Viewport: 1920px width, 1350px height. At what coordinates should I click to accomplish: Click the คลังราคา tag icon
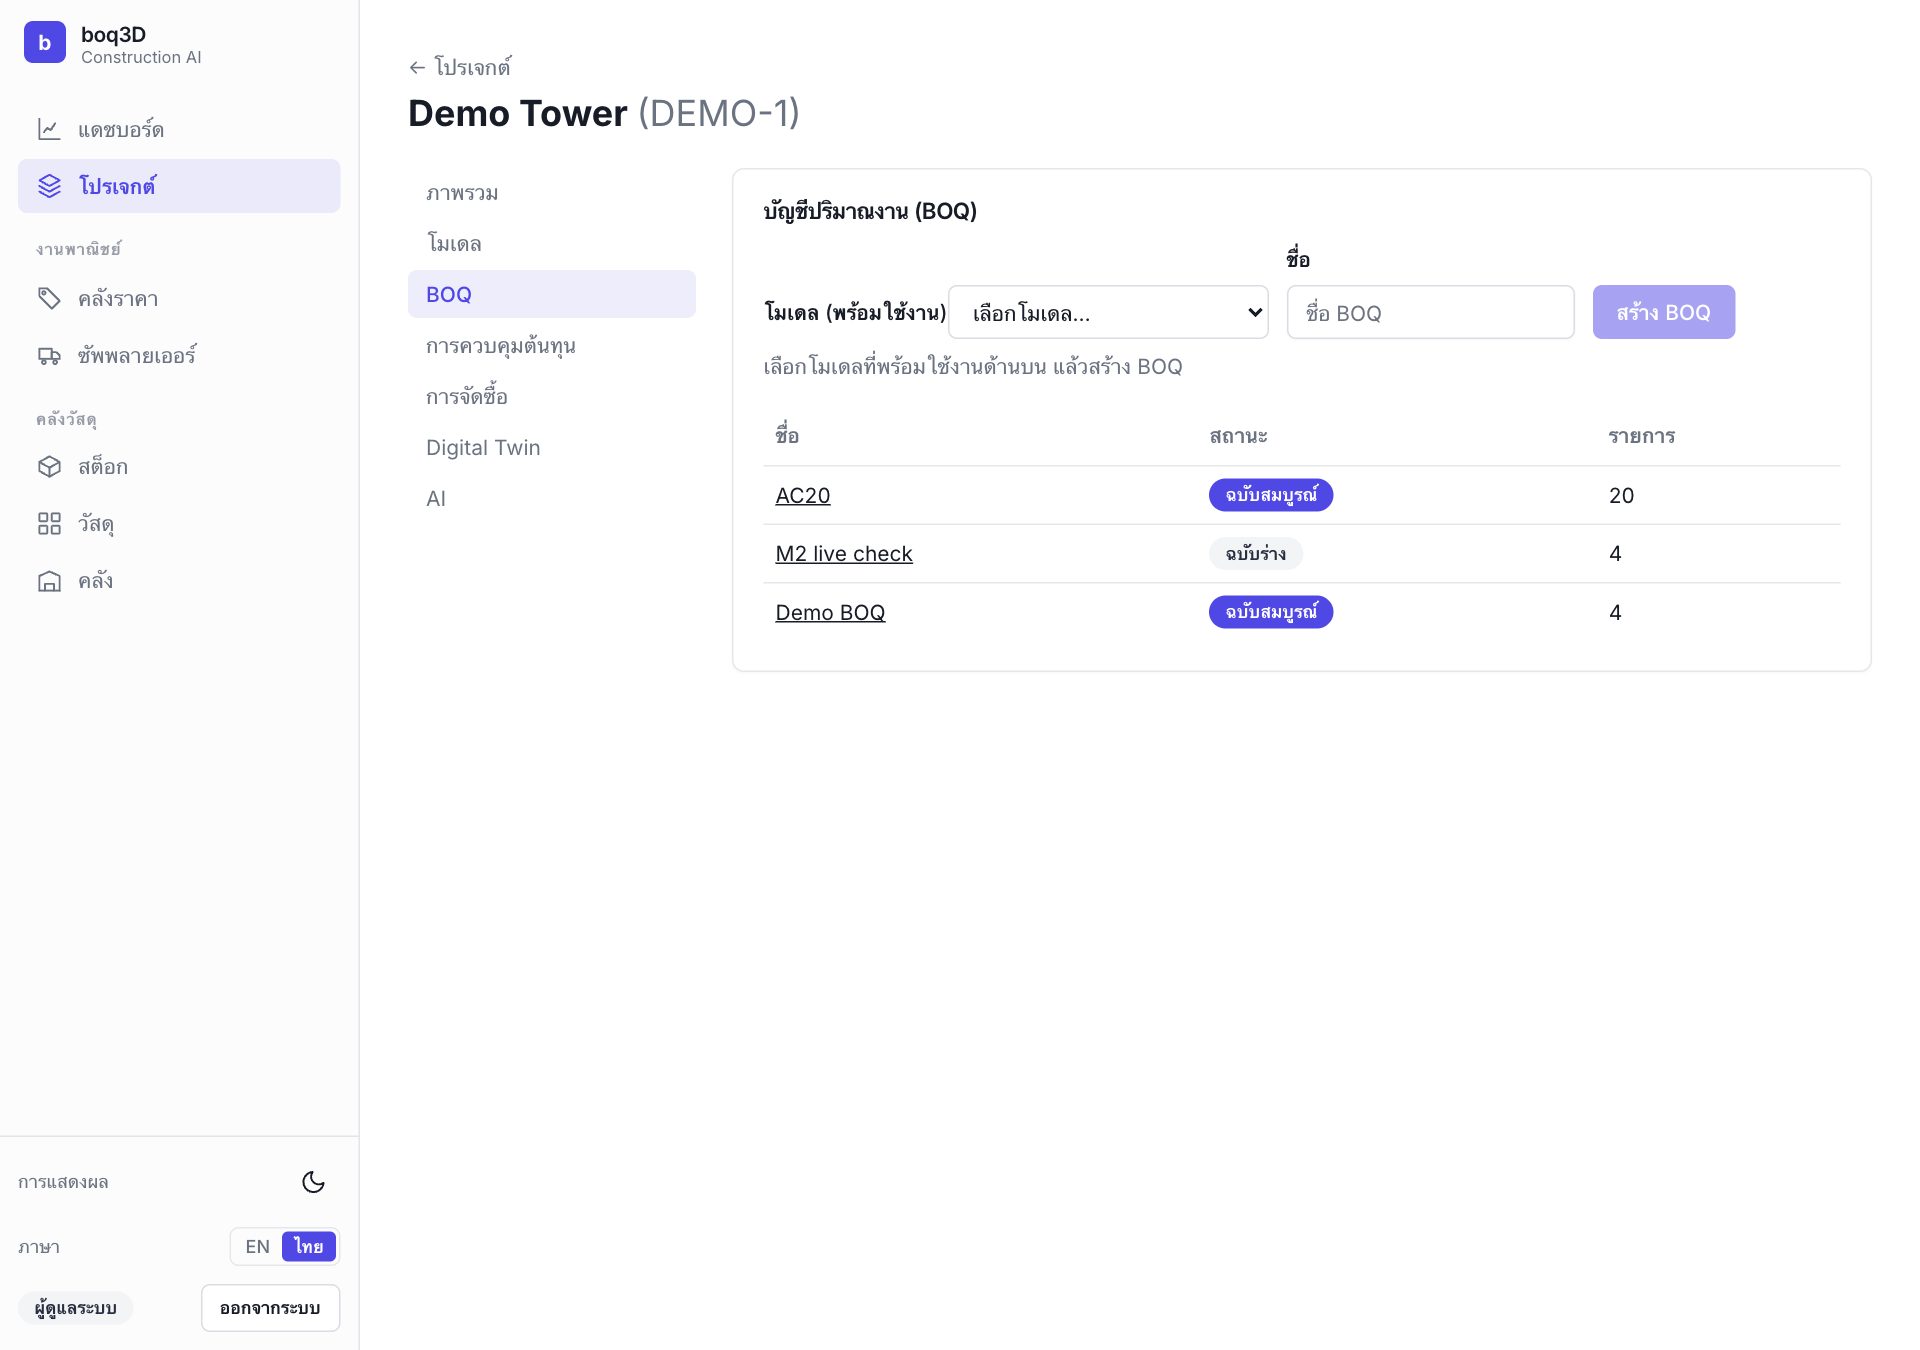(x=49, y=298)
